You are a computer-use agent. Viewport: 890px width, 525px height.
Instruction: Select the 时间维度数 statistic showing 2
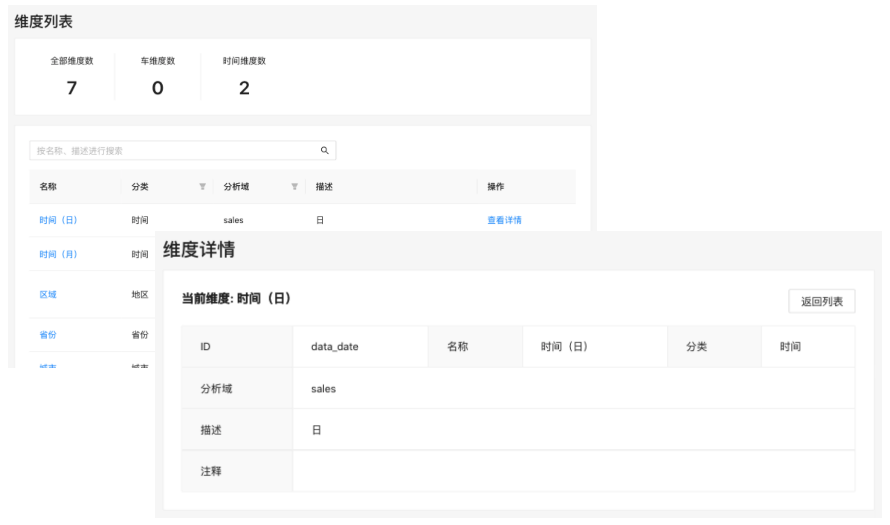[244, 77]
